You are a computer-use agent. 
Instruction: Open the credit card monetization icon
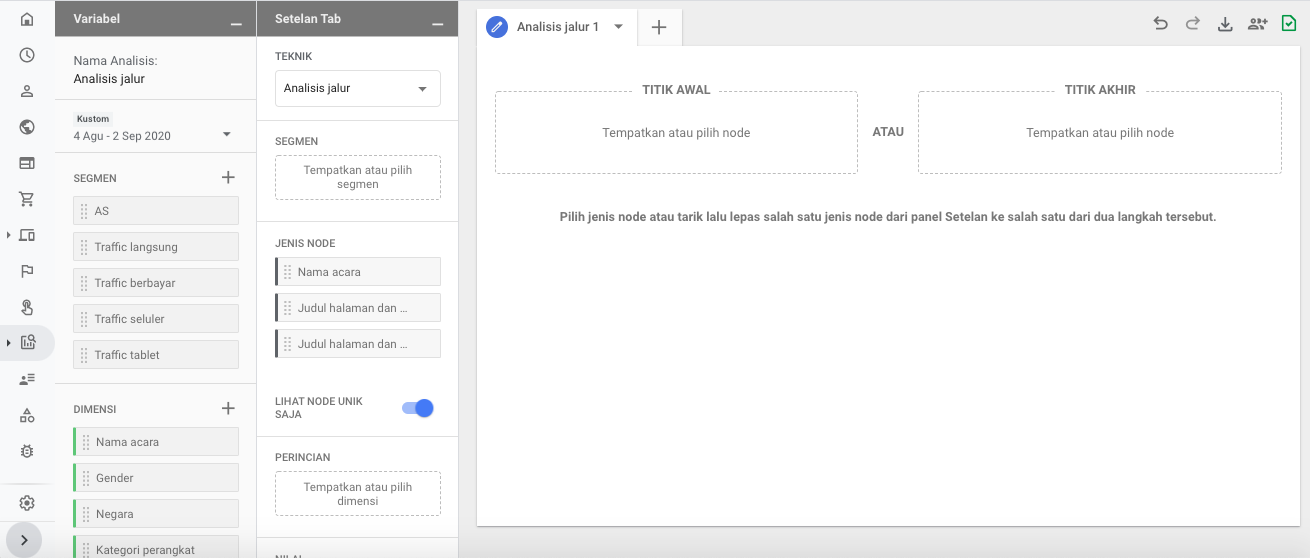tap(27, 163)
